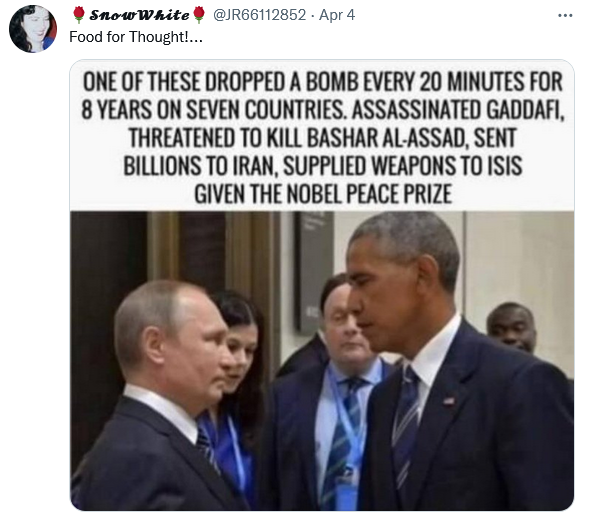This screenshot has width=590, height=524.
Task: Click the 'ASSASSINATED GADDAFI' words in the meme
Action: pos(458,110)
